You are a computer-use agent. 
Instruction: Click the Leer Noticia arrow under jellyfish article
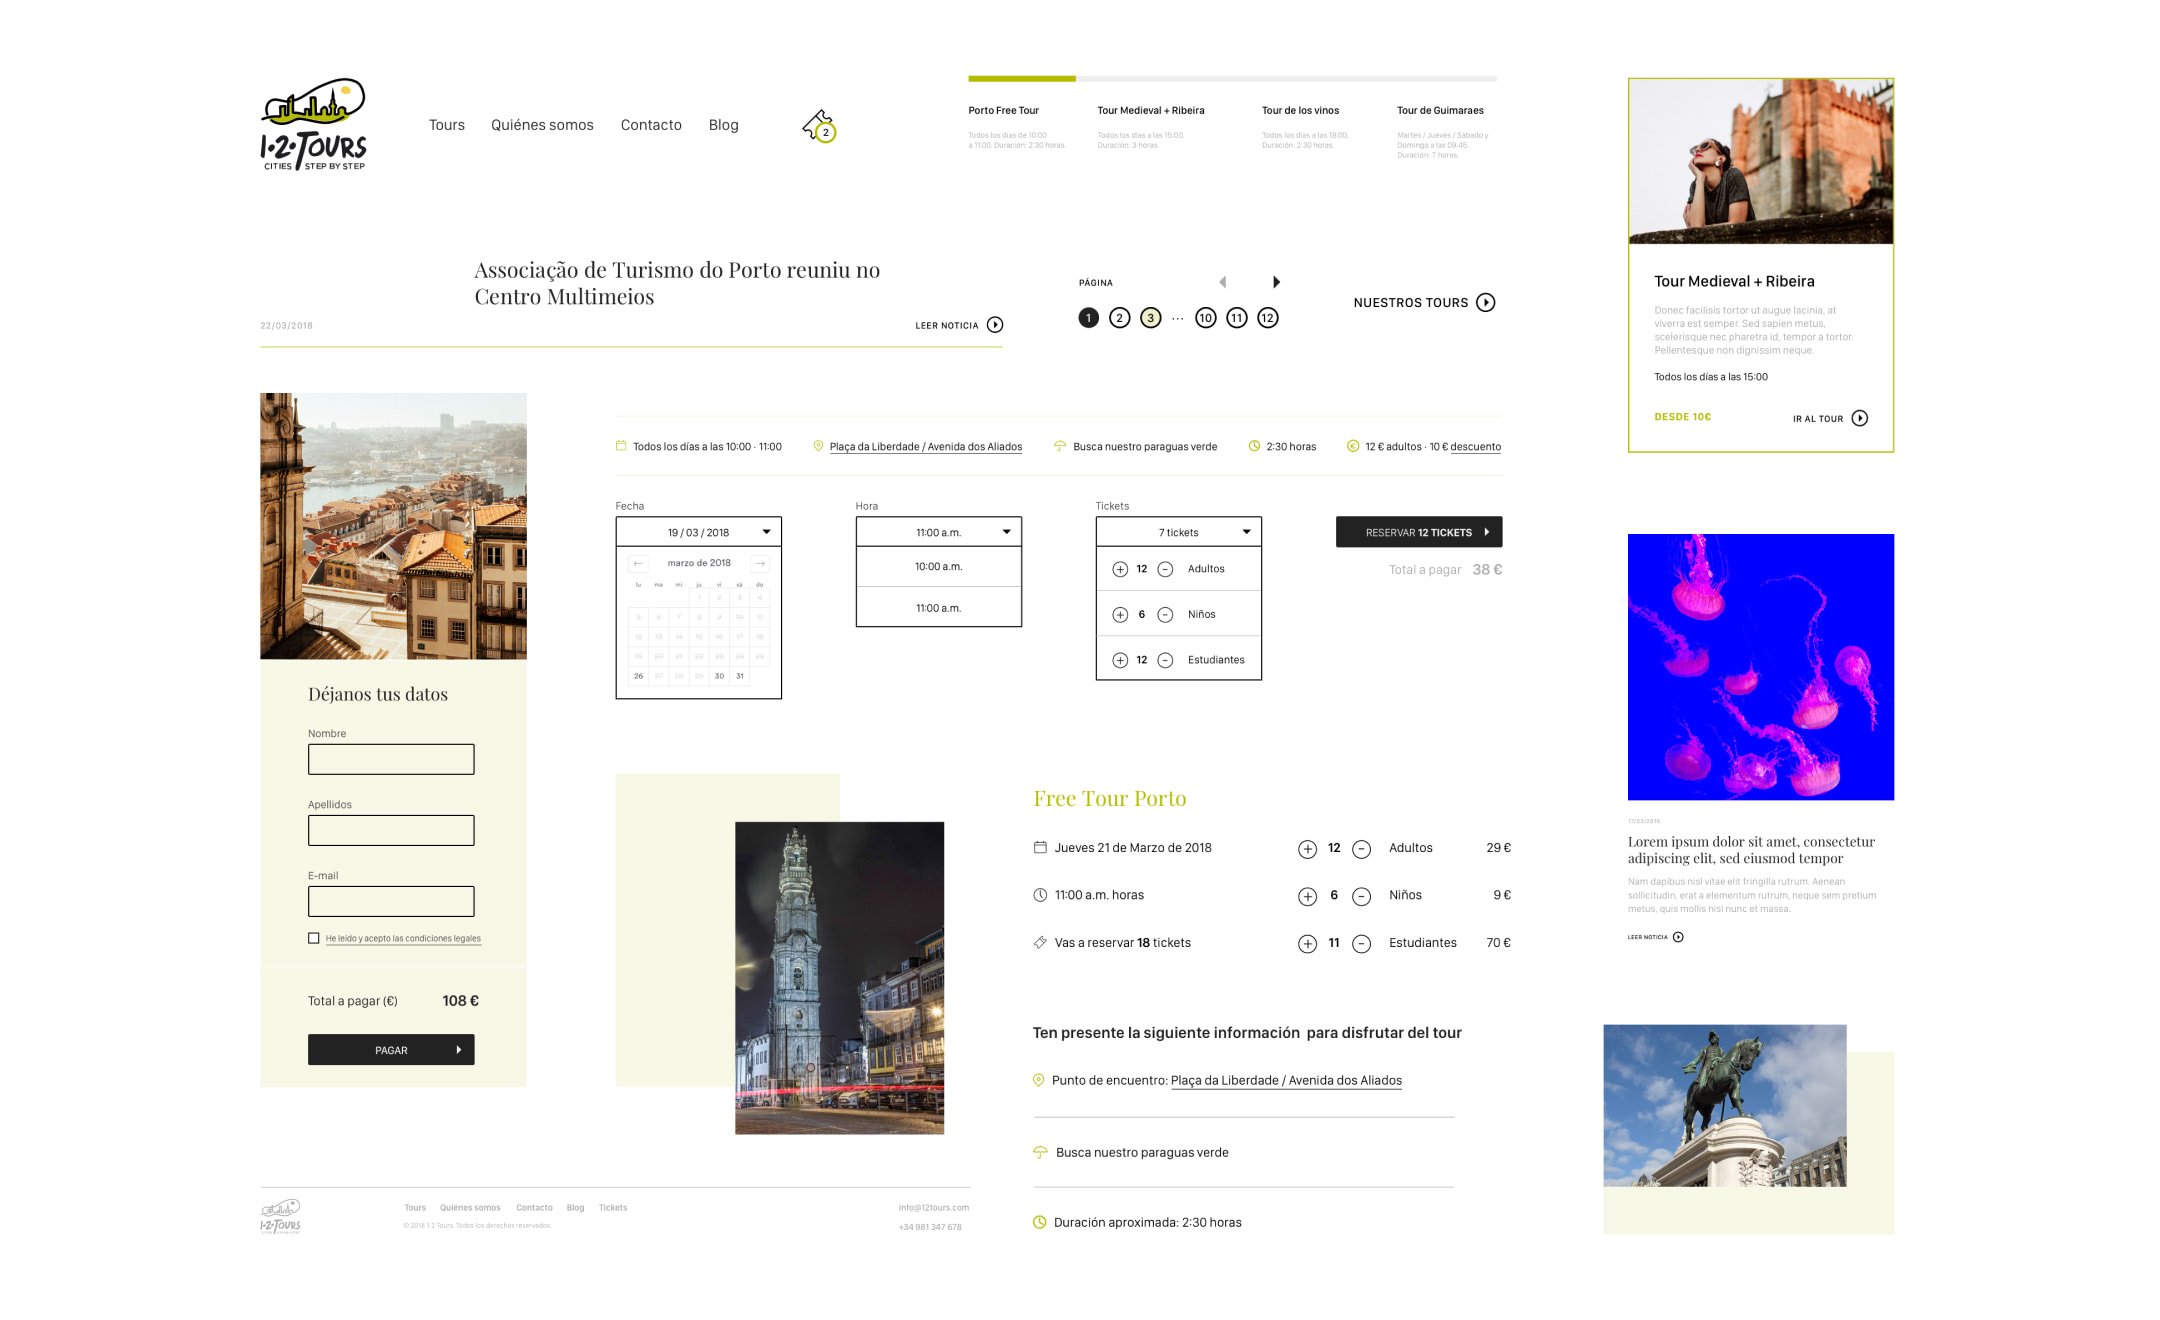coord(1678,937)
